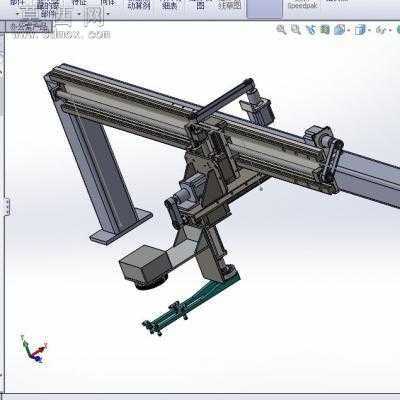Open dropdown arrow under first toolbar command

click(17, 14)
